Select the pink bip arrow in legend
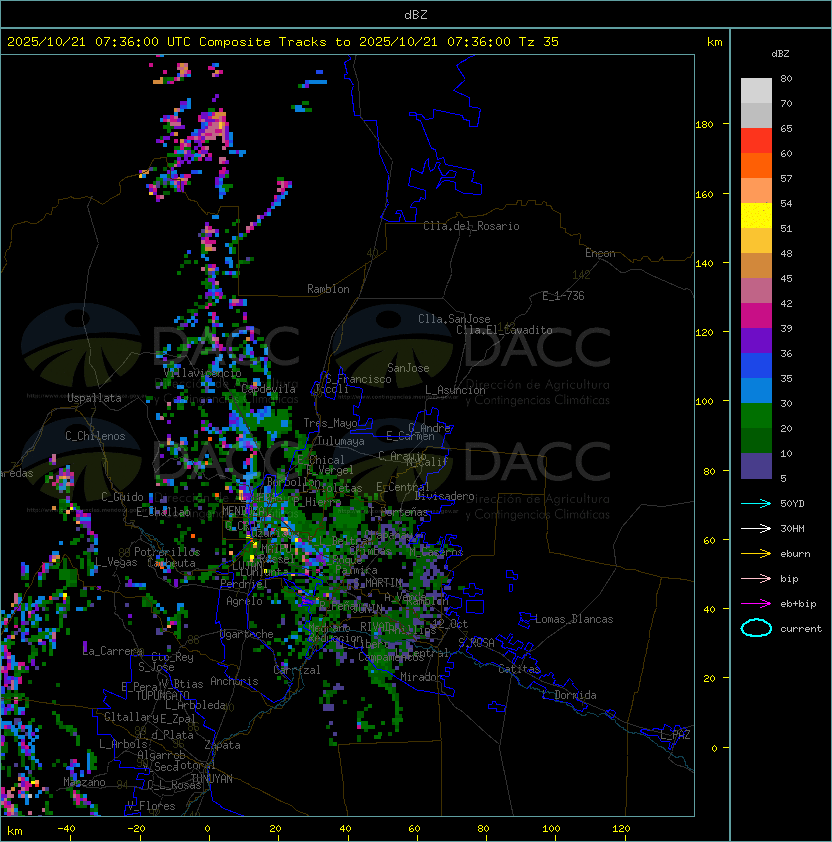This screenshot has width=832, height=842. (x=756, y=579)
